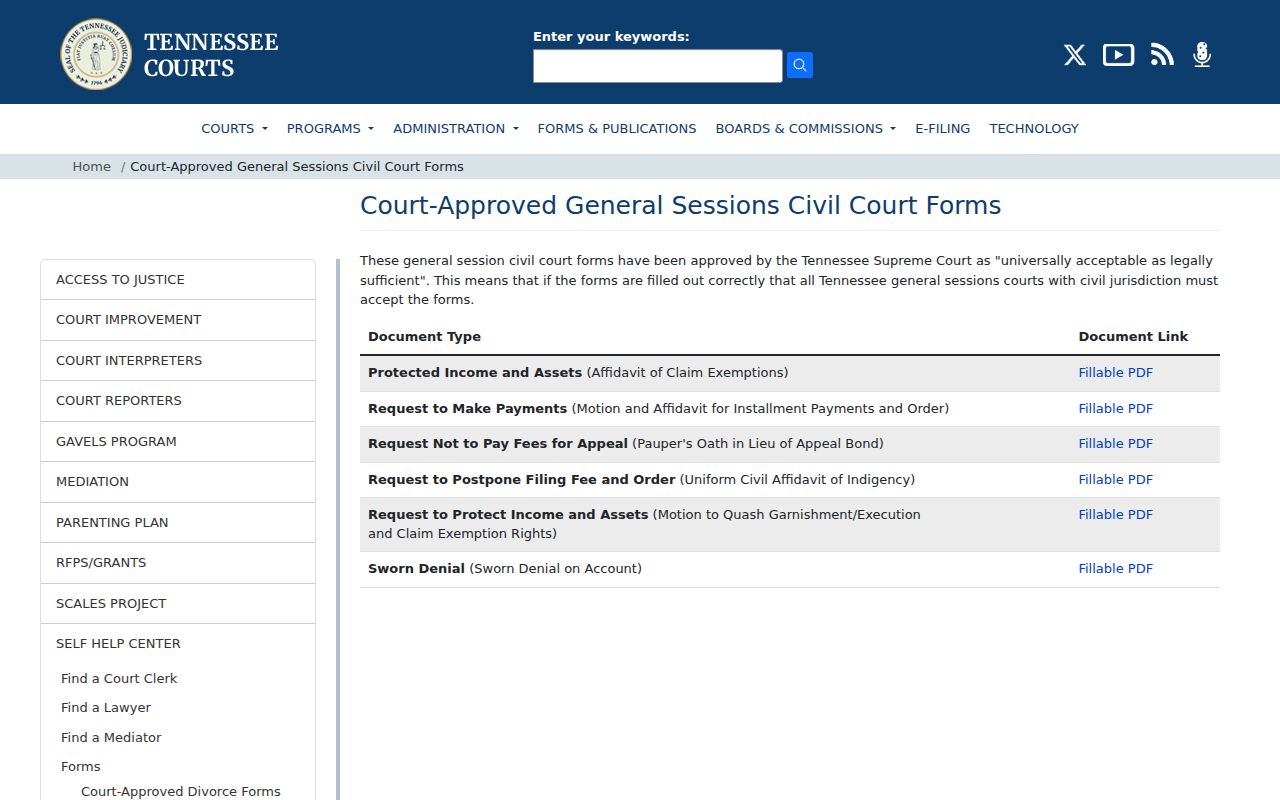The width and height of the screenshot is (1280, 800).
Task: Open Fillable PDF for Request to Protect Income
Action: 1115,515
